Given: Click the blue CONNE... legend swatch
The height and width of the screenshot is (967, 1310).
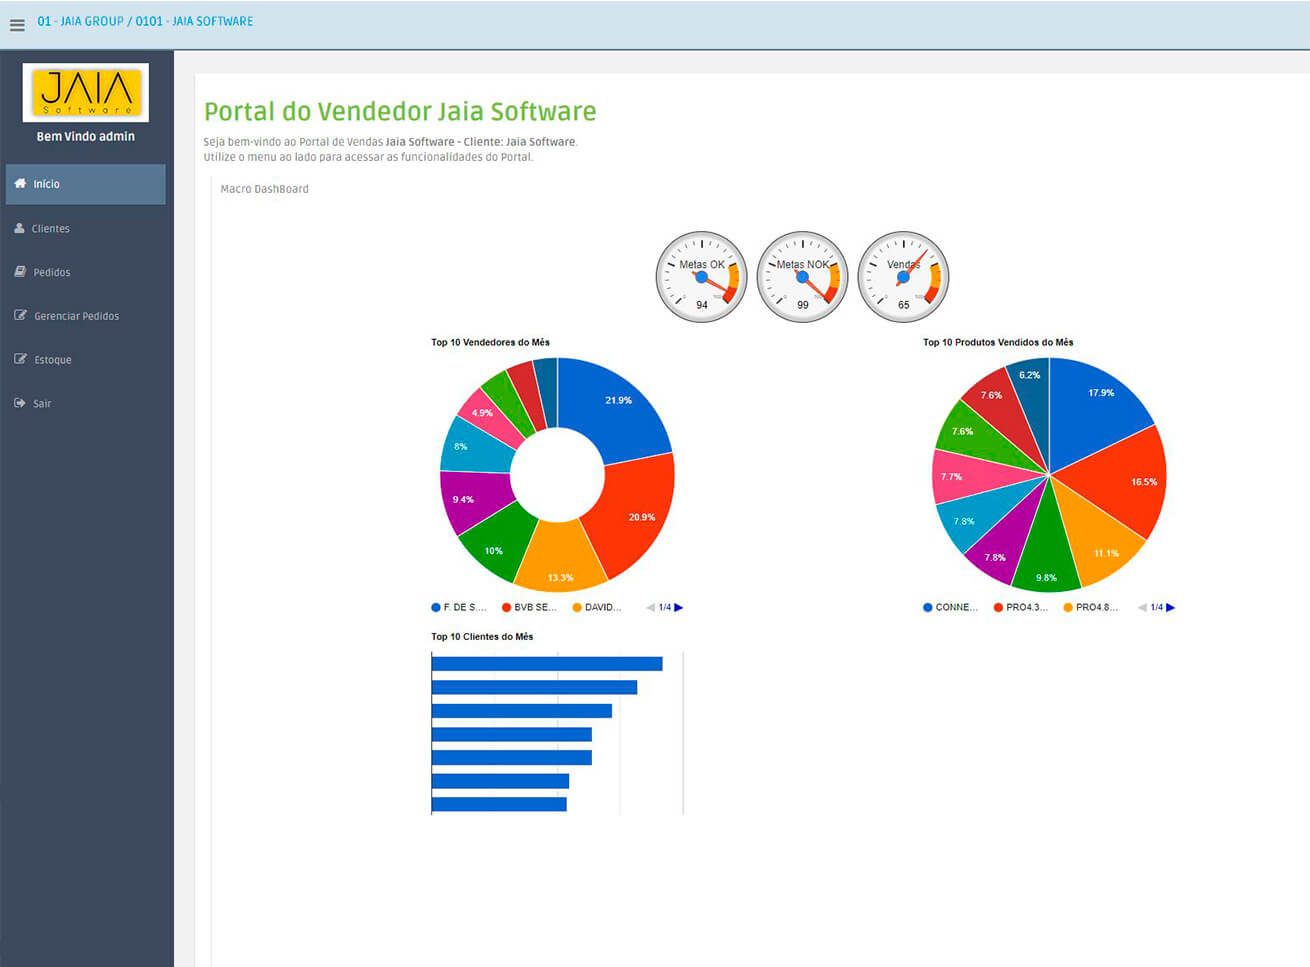Looking at the screenshot, I should pyautogui.click(x=928, y=607).
